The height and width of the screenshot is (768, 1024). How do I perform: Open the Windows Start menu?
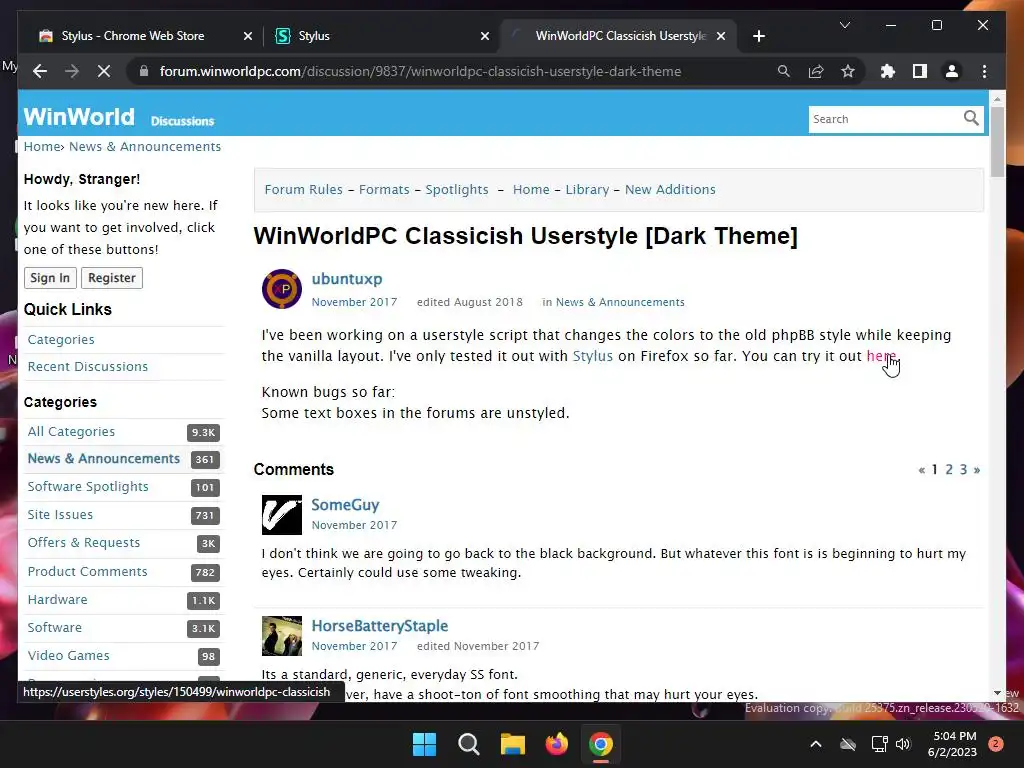coord(424,744)
